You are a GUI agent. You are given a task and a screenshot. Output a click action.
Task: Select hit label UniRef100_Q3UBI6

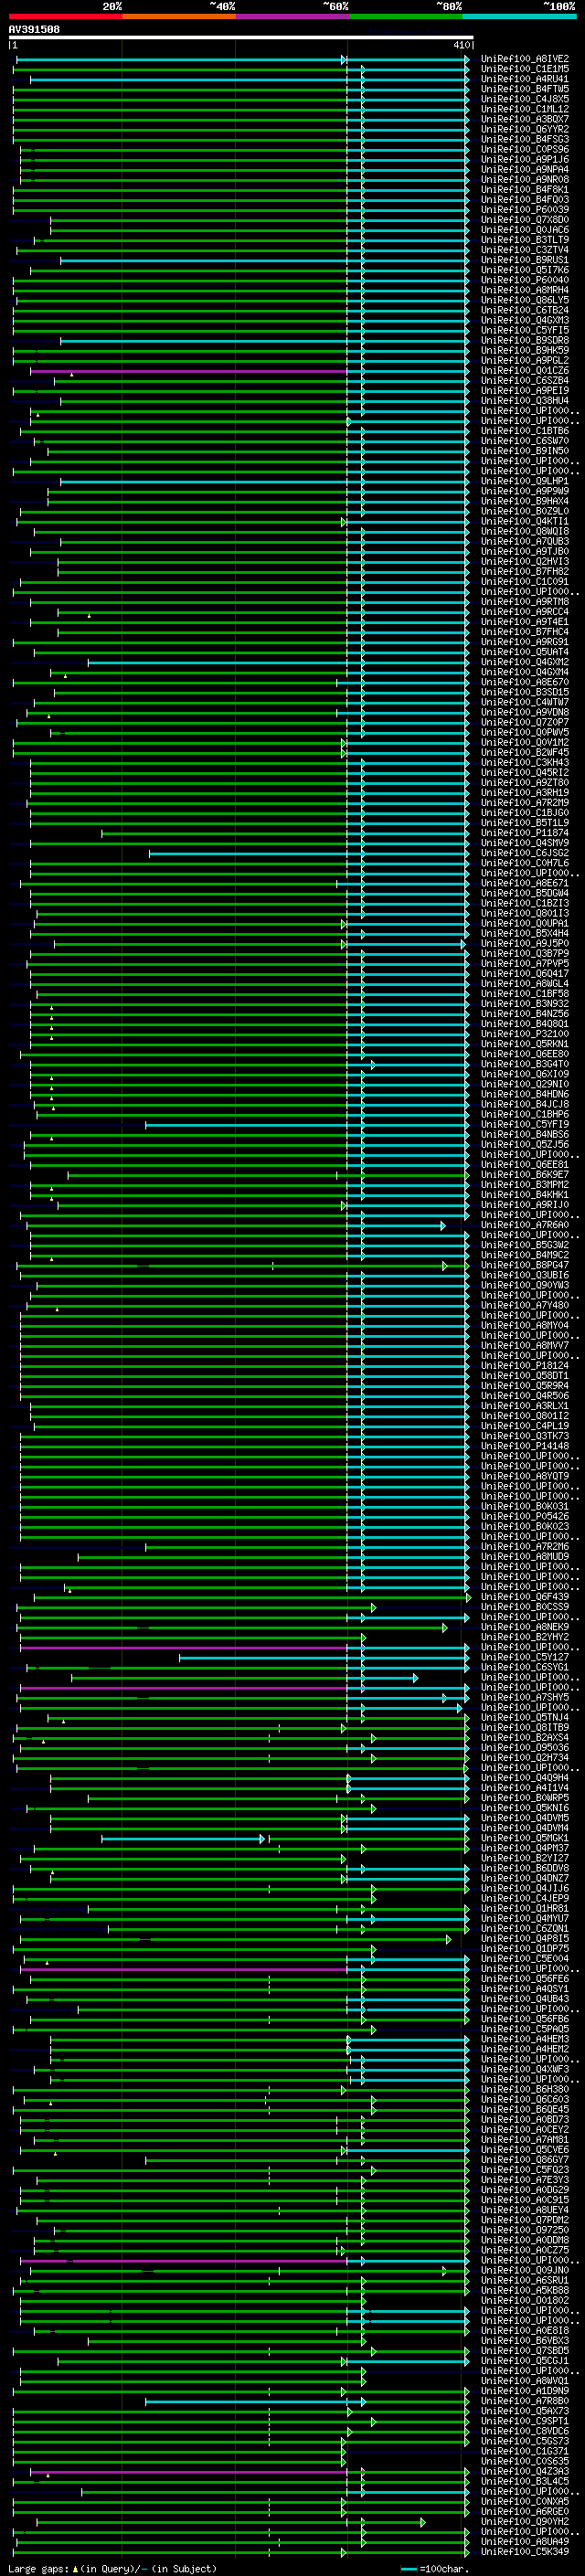click(524, 1275)
